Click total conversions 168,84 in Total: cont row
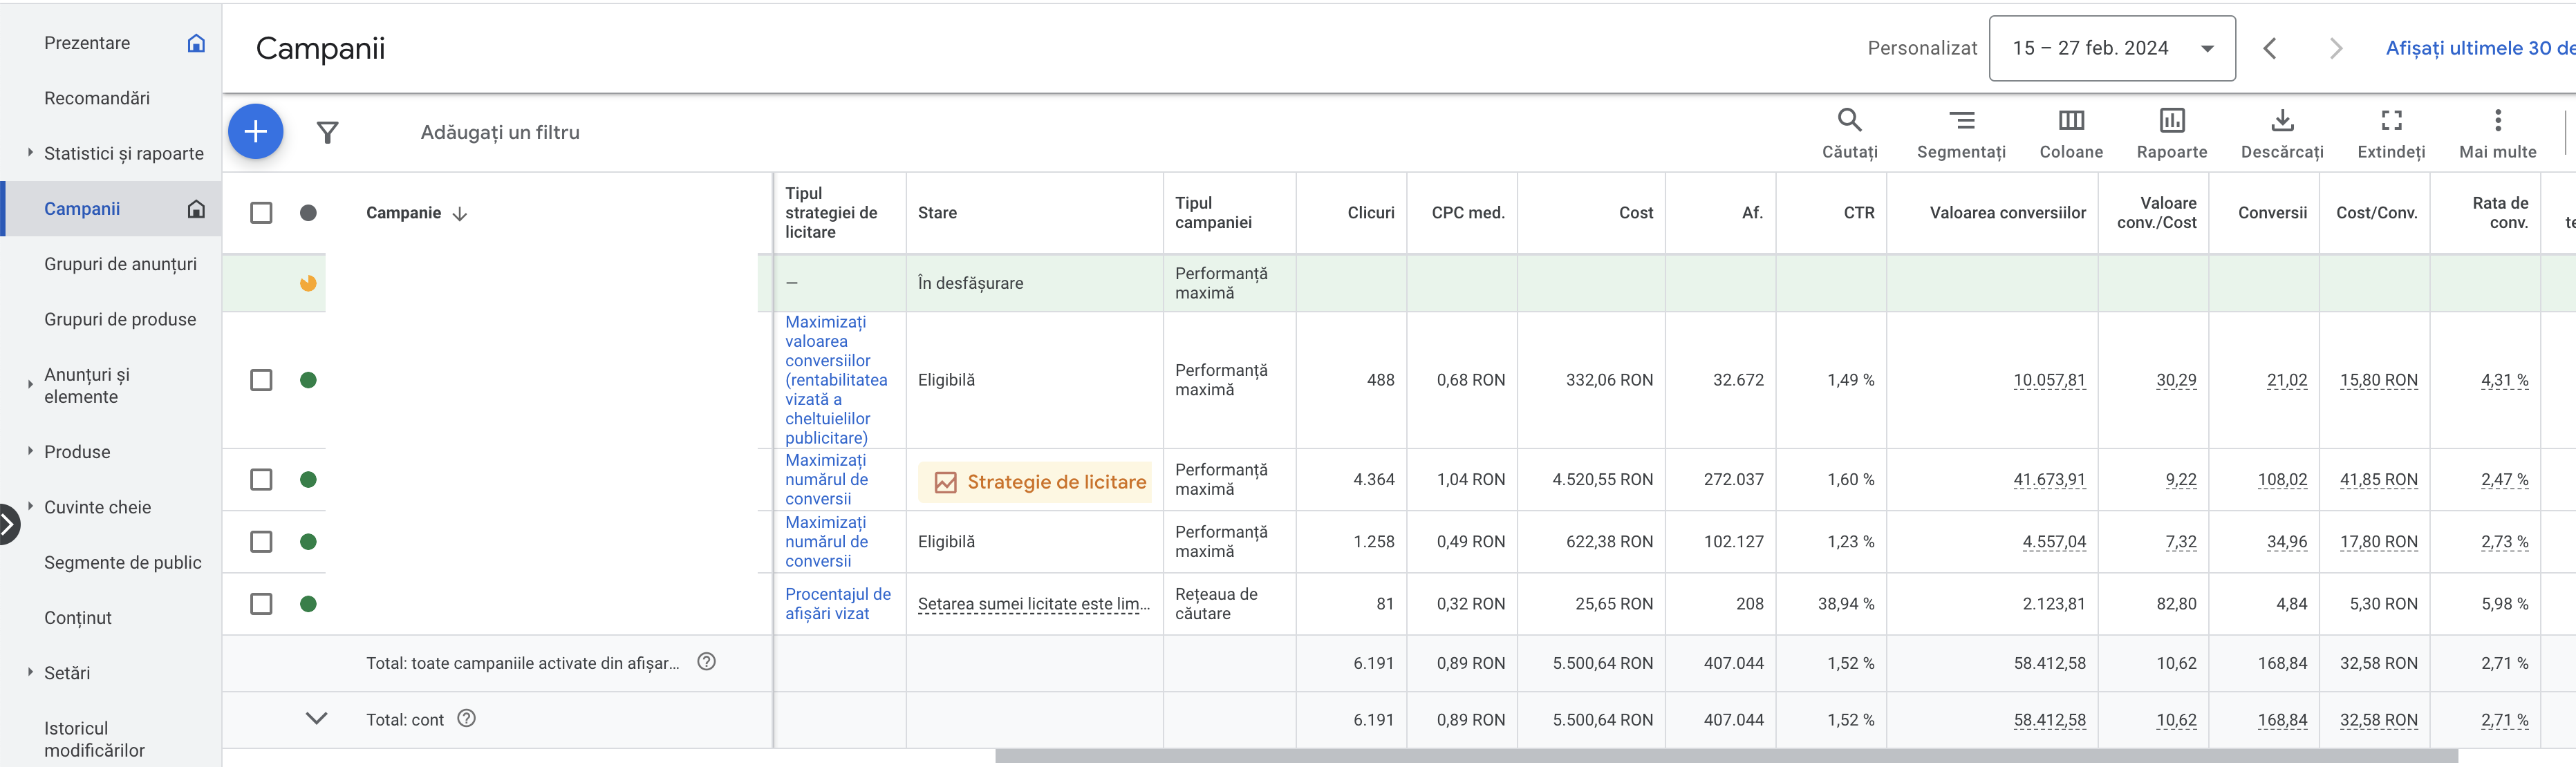The image size is (2576, 767). pos(2282,719)
